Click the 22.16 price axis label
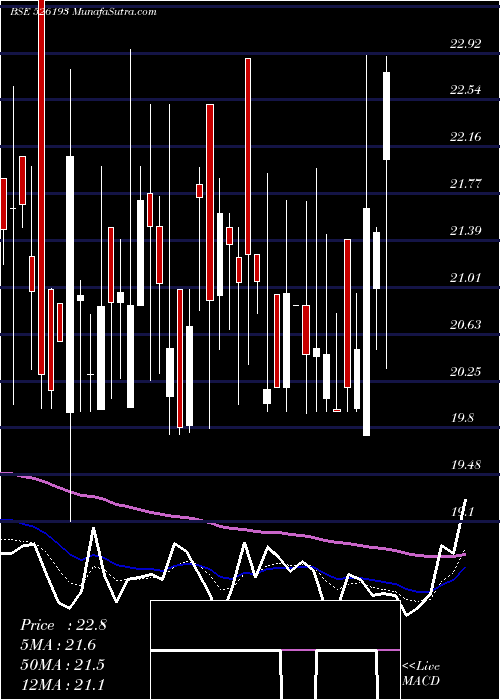The height and width of the screenshot is (700, 500). (x=466, y=137)
